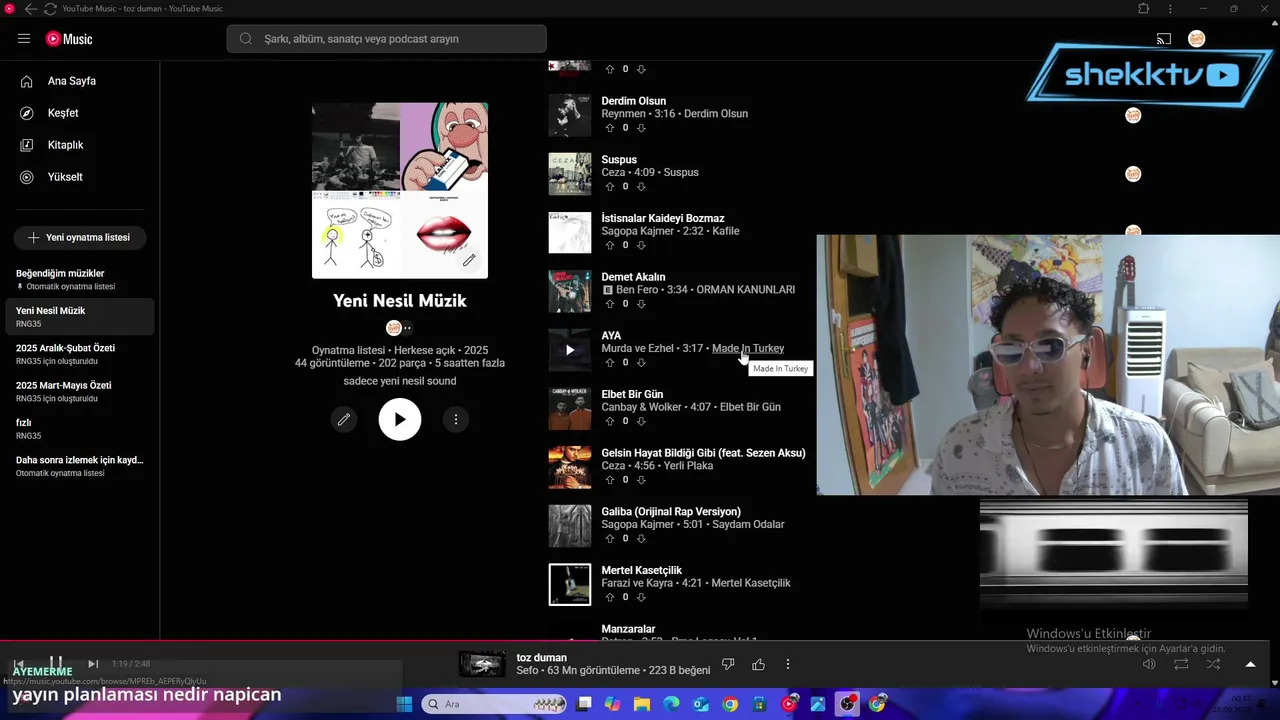Open the Saydam Odalar album link

[748, 524]
